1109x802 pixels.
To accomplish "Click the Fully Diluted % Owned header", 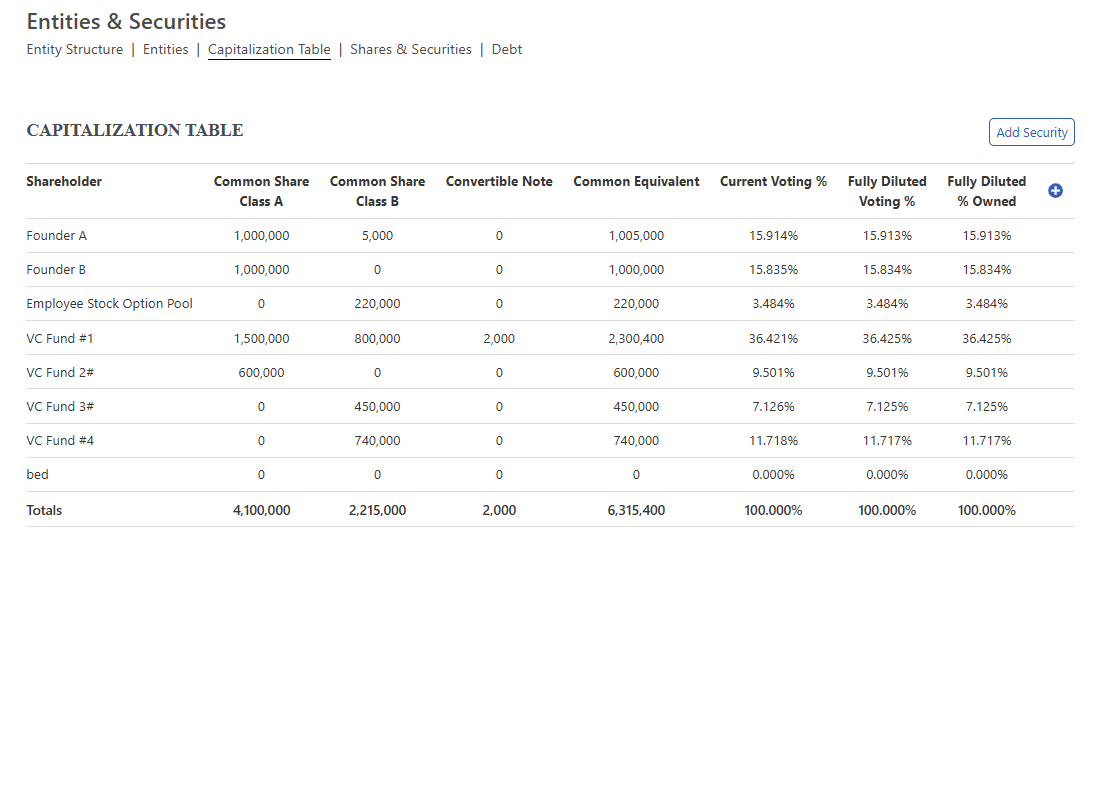I will [986, 191].
